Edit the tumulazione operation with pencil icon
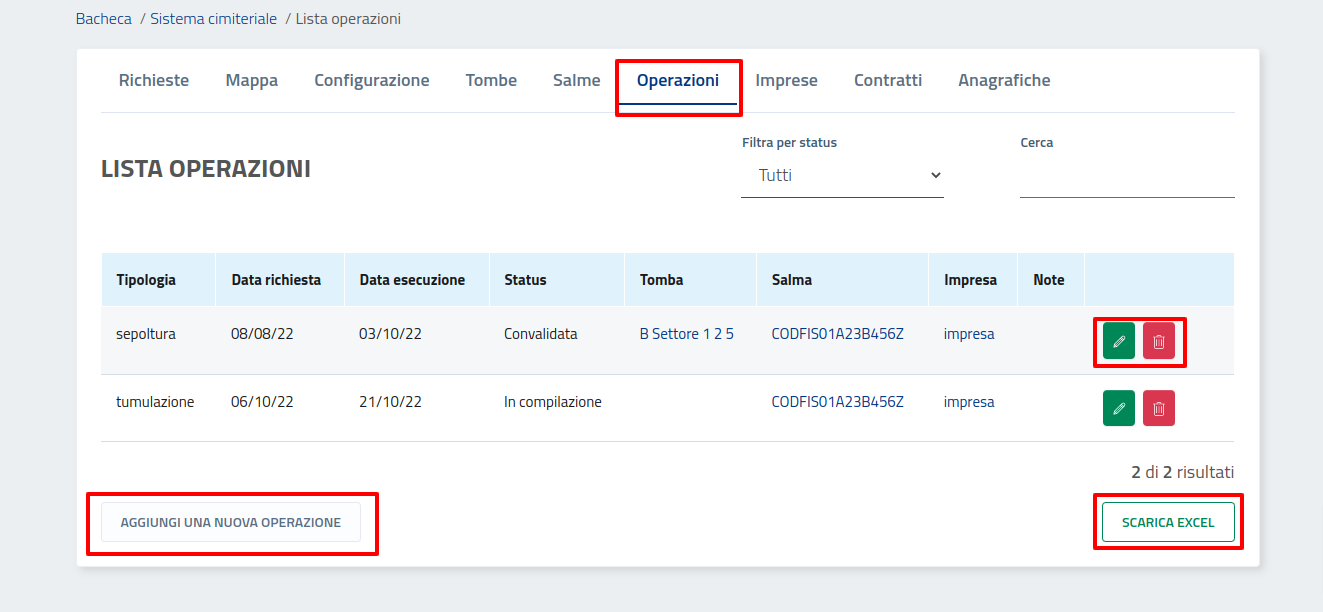The width and height of the screenshot is (1323, 612). 1119,408
